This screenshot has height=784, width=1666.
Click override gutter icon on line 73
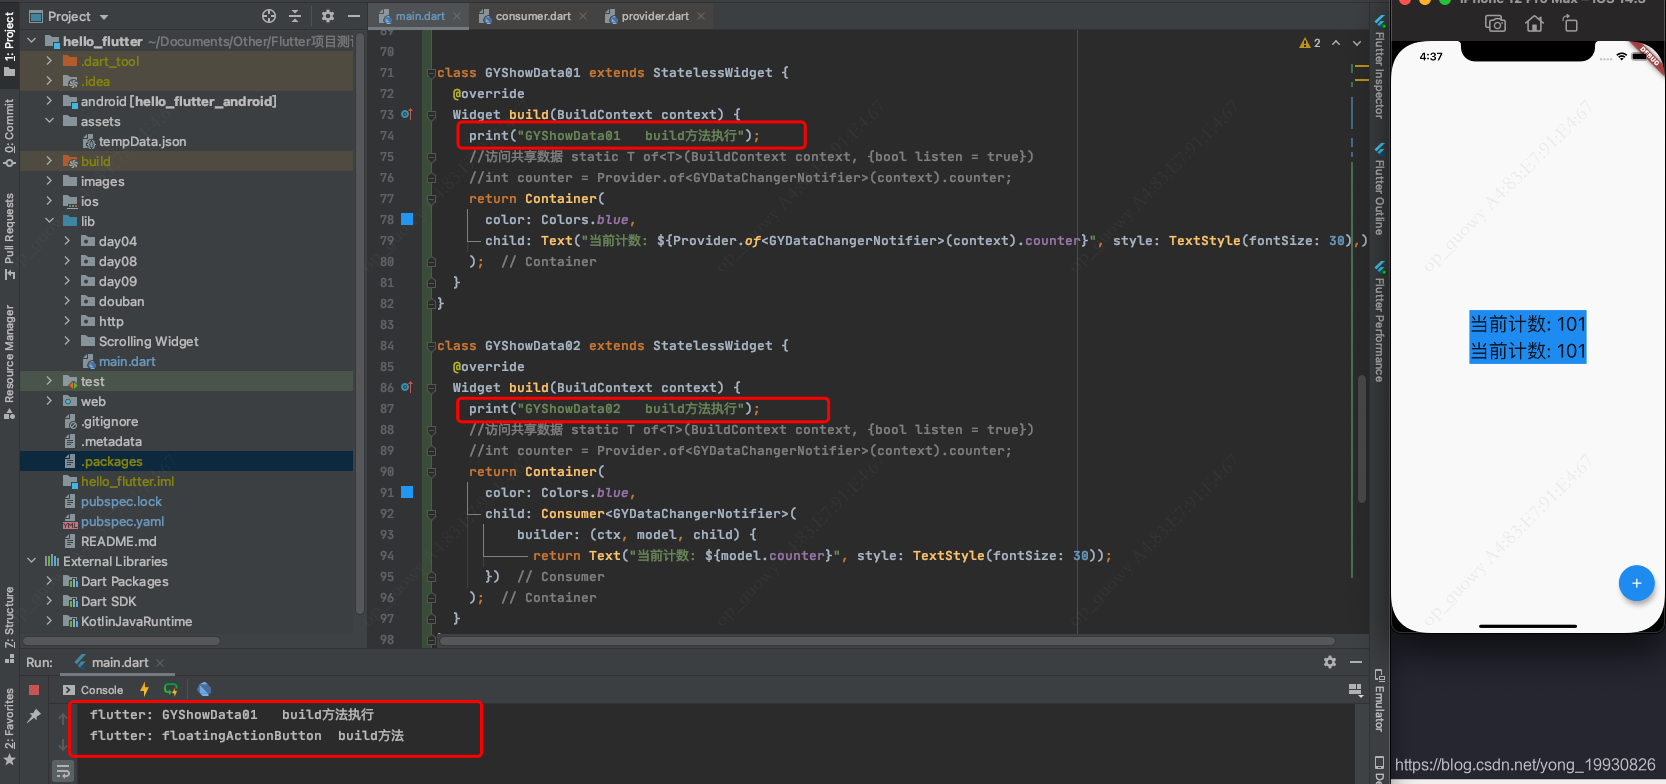coord(407,114)
